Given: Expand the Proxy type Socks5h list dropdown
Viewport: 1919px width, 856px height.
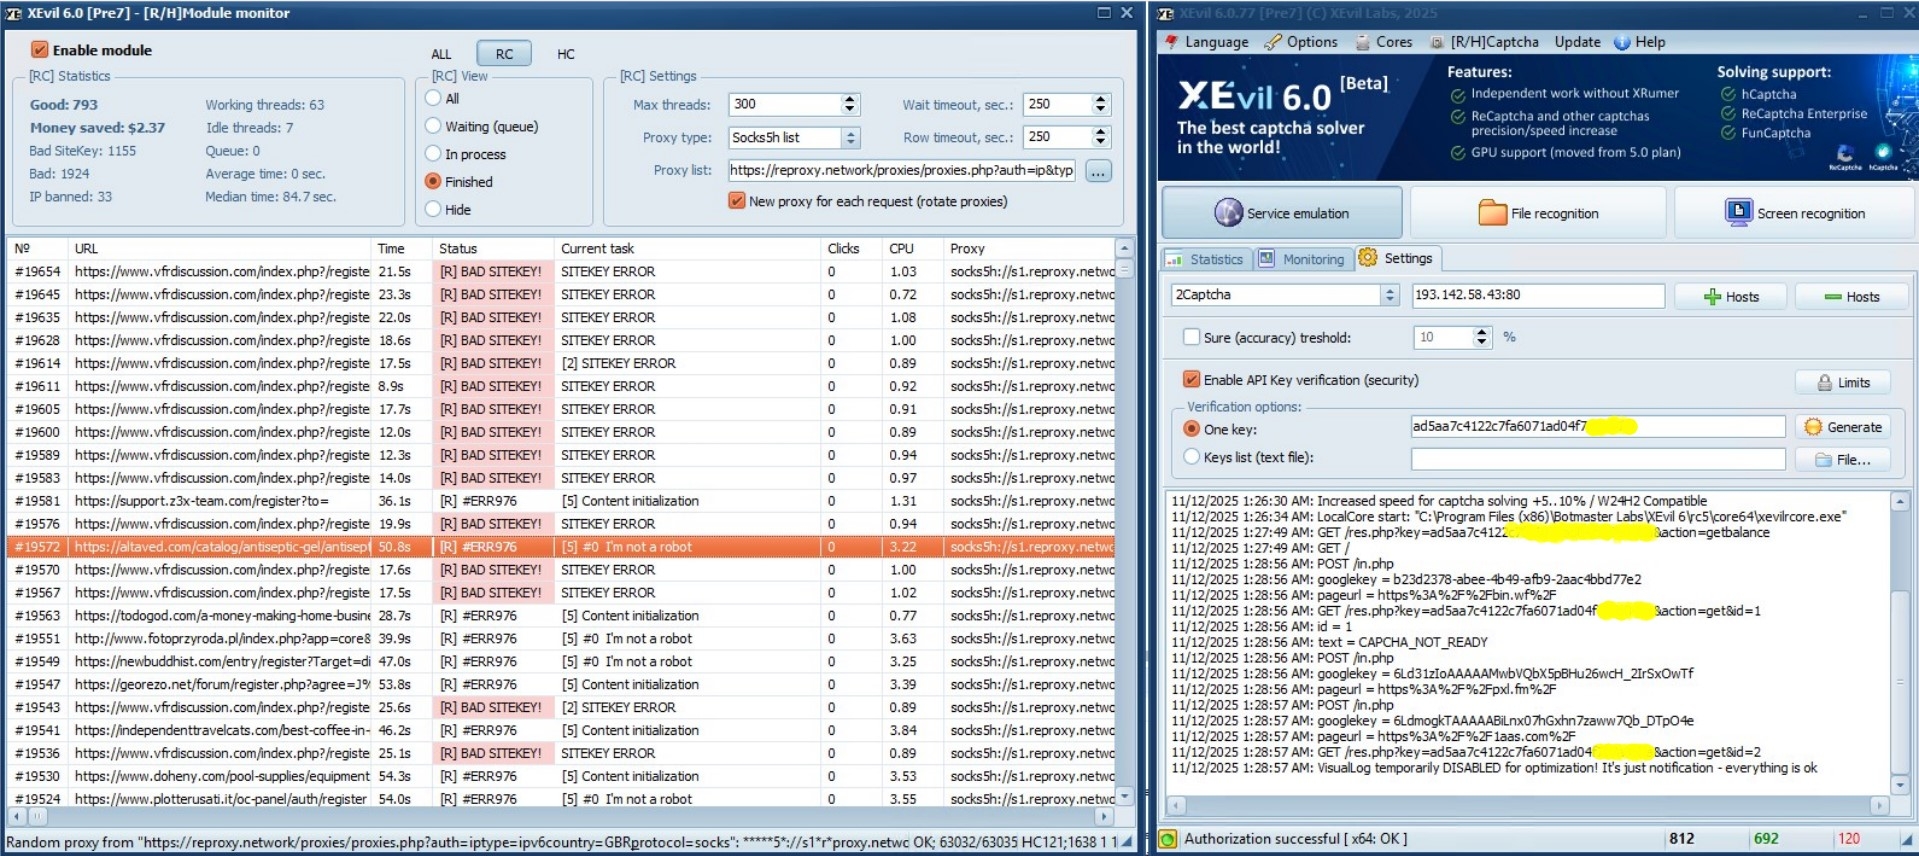Looking at the screenshot, I should point(850,138).
